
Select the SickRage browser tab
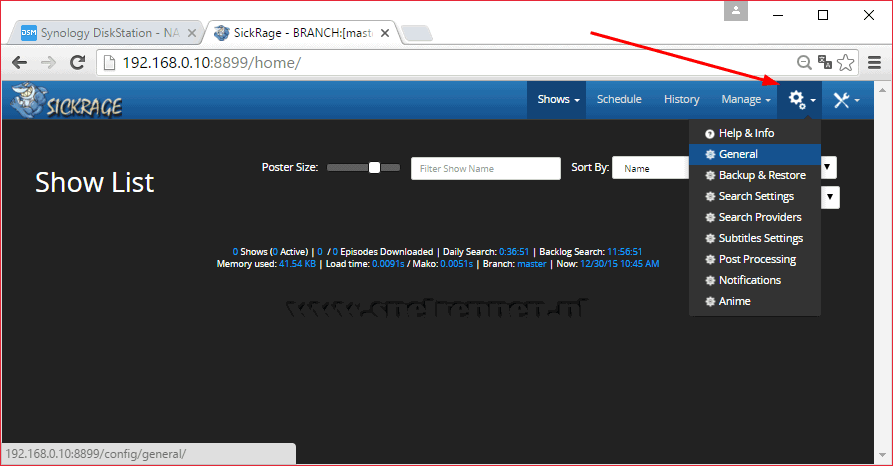301,33
